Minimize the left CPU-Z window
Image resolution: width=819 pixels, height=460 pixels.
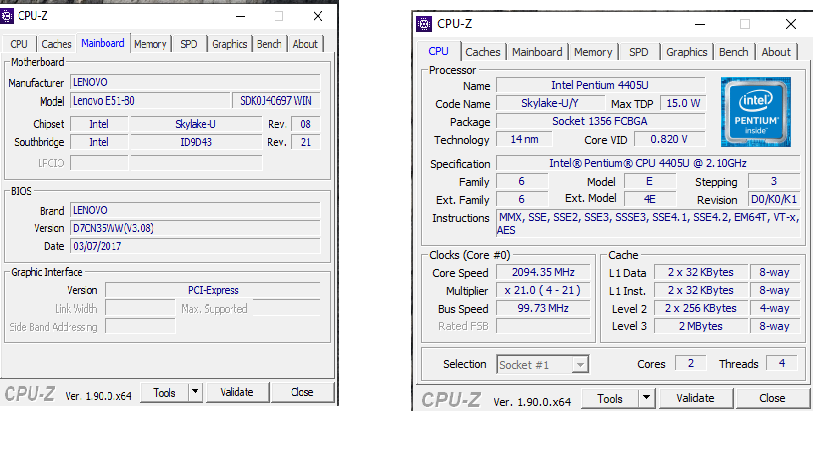pos(240,16)
